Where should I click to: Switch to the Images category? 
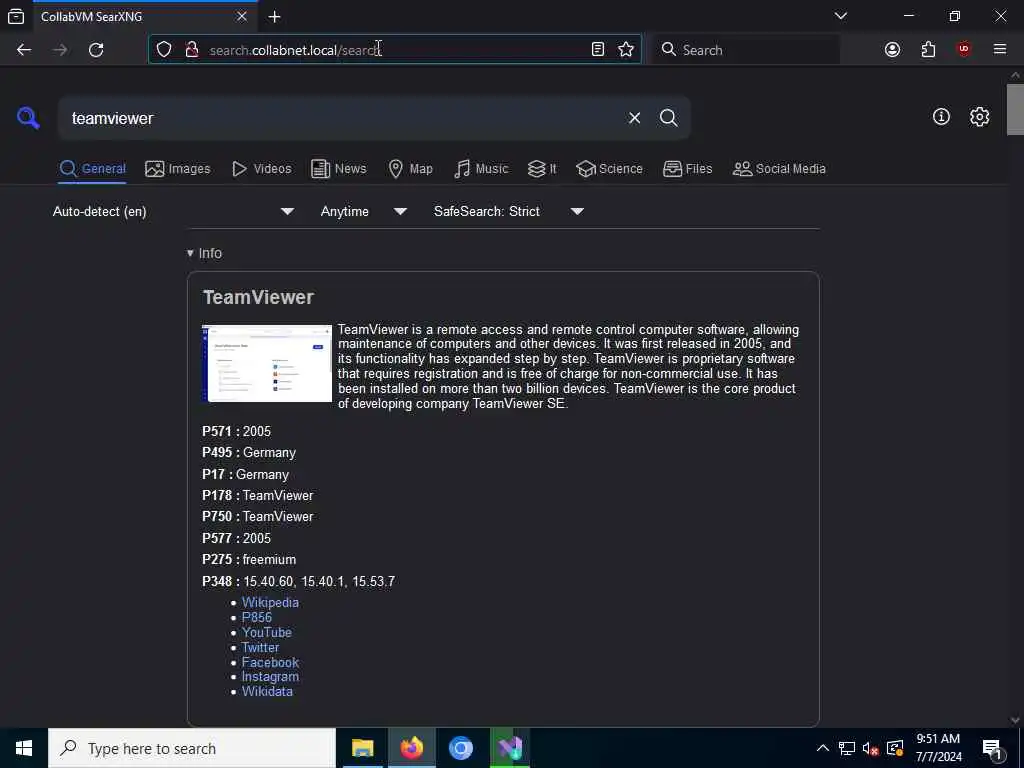click(x=178, y=168)
